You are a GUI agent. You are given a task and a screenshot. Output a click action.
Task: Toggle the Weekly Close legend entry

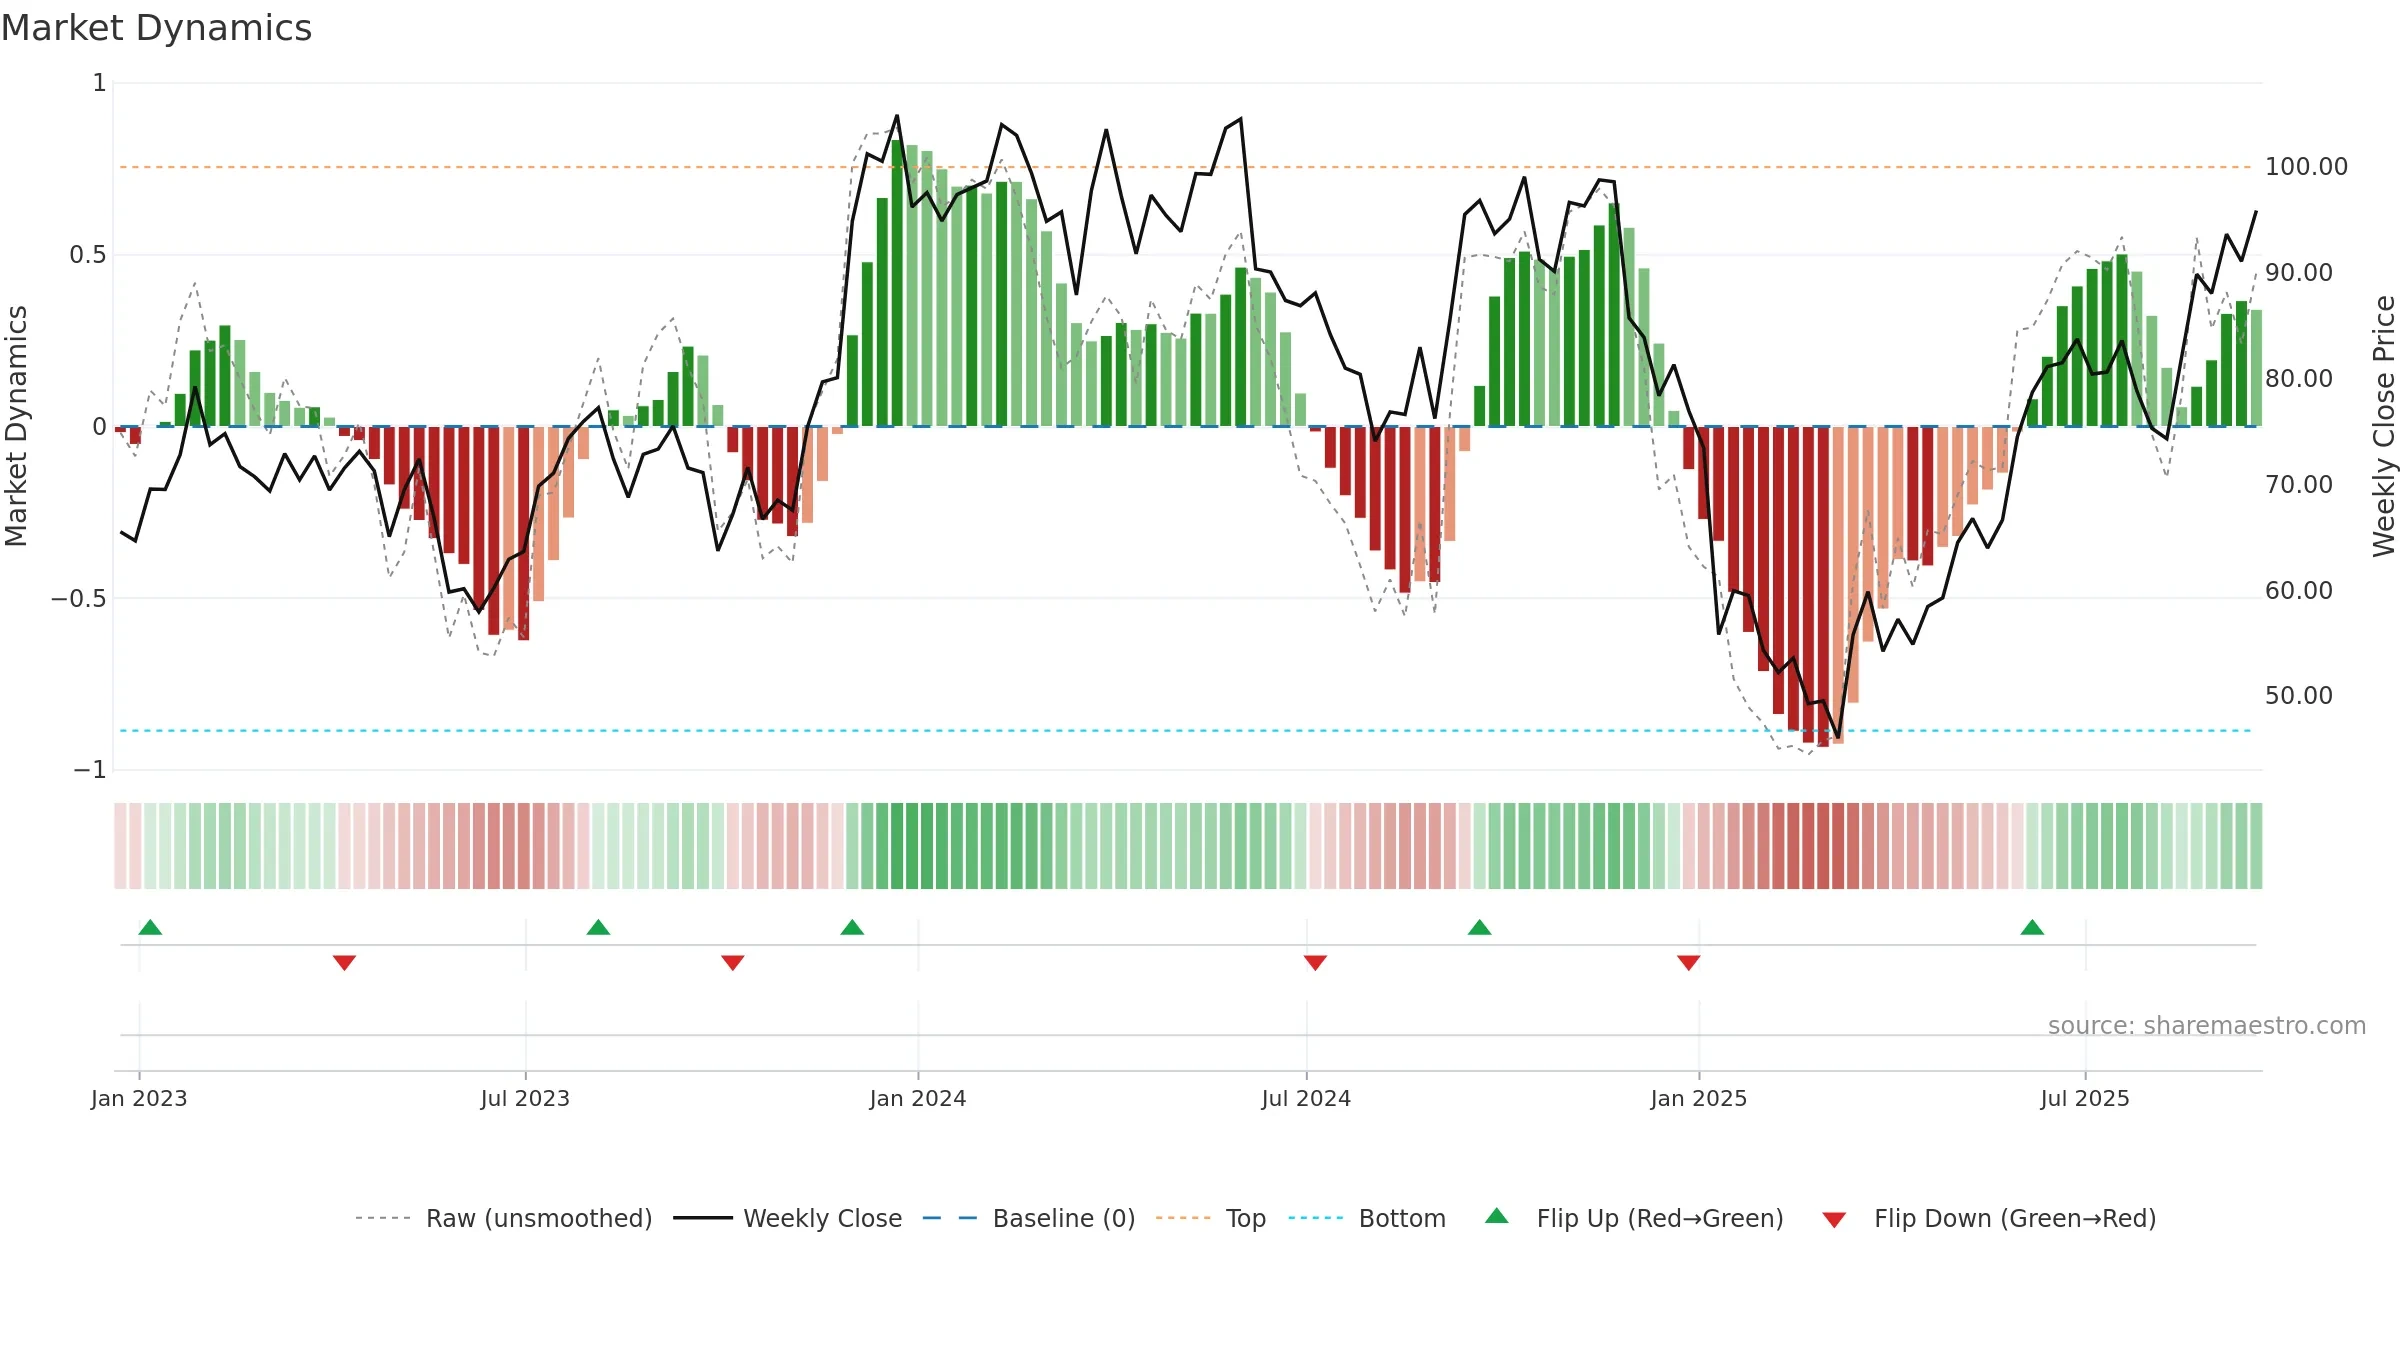tap(788, 1218)
